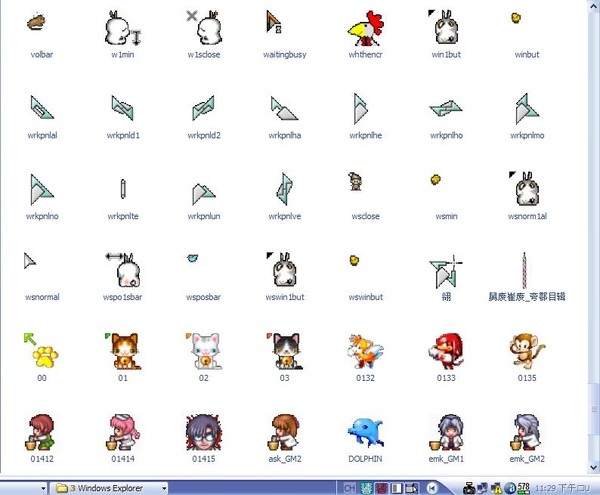
Task: Select the calico cat cursor file 03
Action: click(284, 351)
